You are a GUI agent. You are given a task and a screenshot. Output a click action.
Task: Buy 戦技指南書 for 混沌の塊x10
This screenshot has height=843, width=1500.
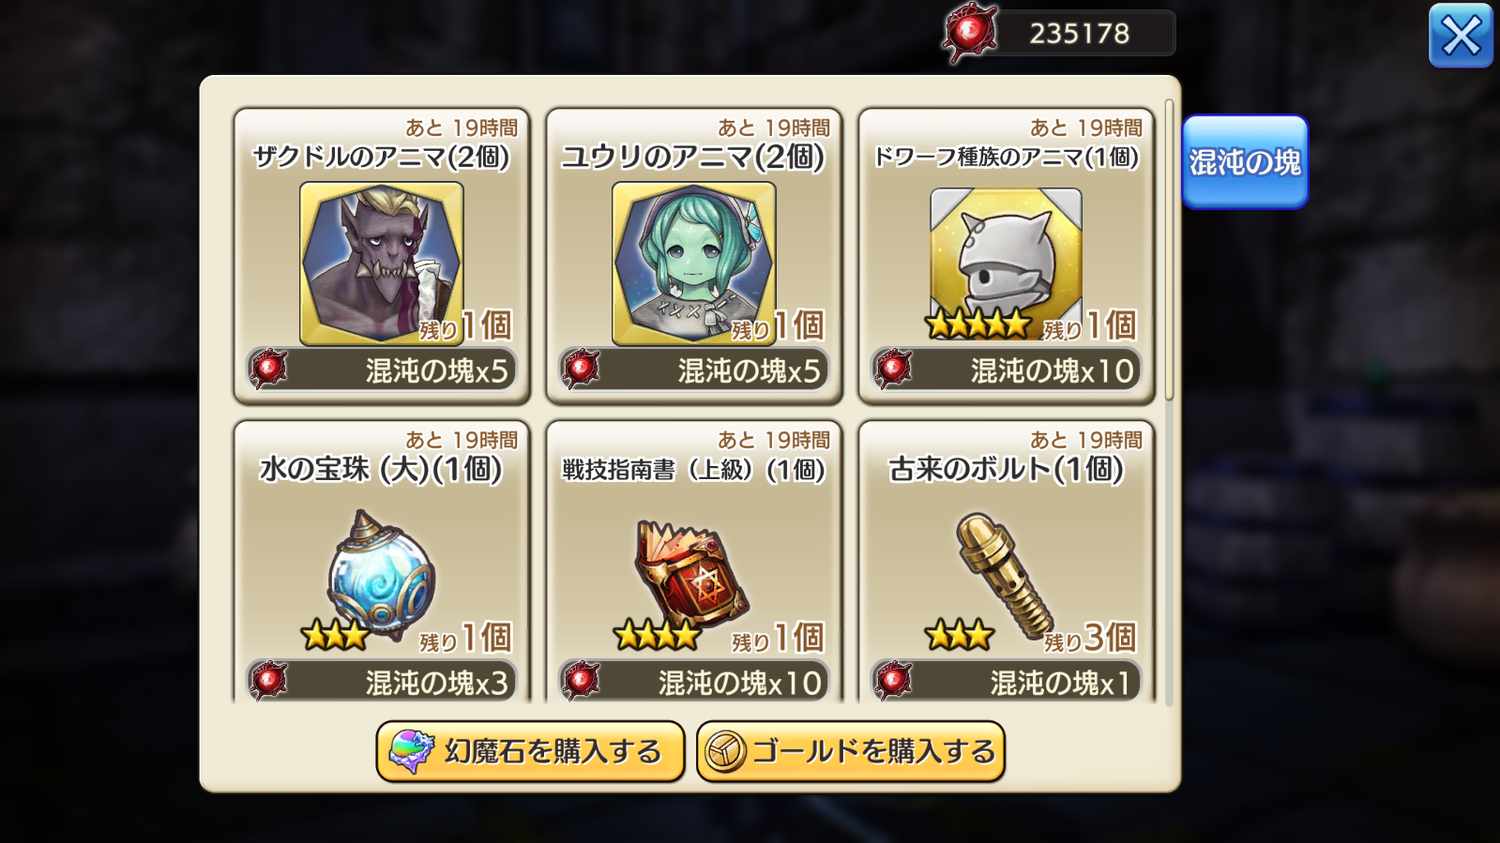pyautogui.click(x=694, y=681)
